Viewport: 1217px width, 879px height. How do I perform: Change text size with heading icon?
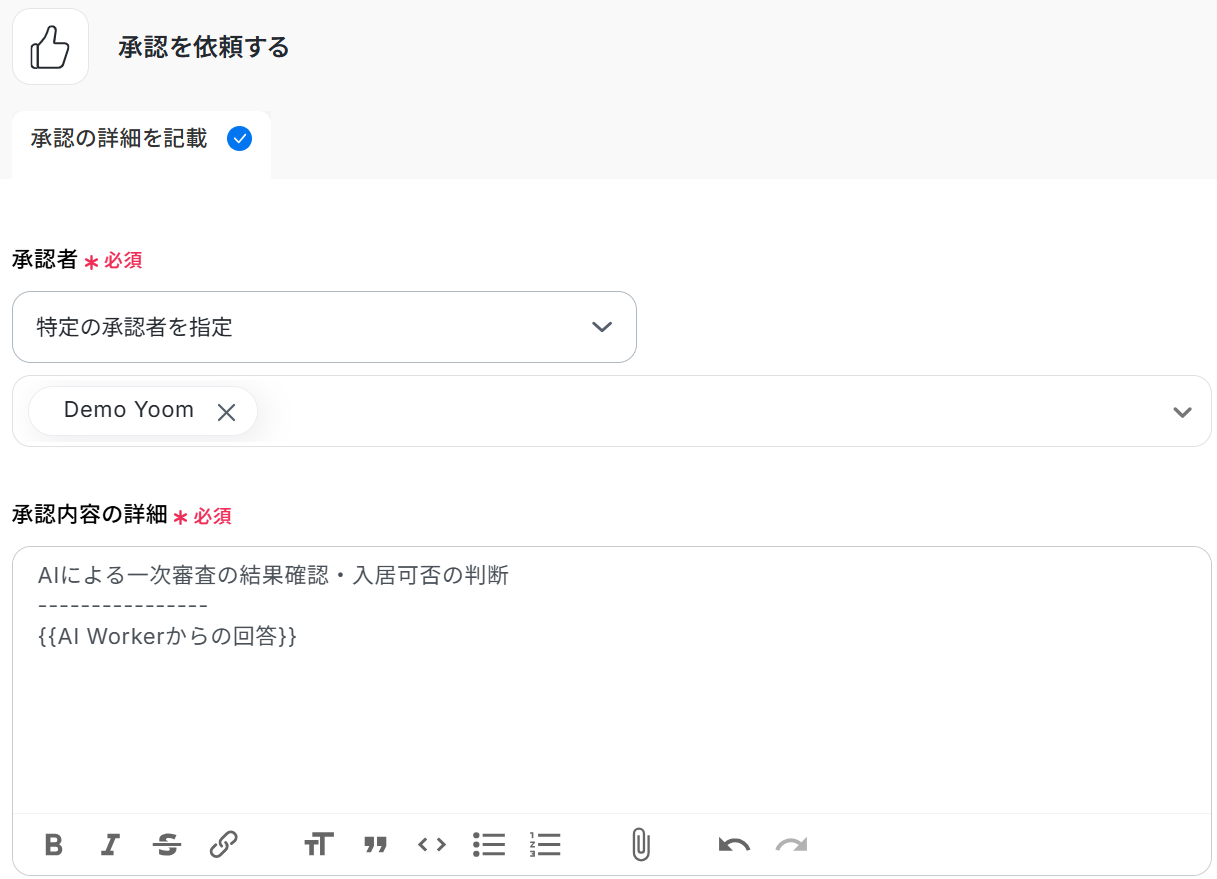point(319,845)
